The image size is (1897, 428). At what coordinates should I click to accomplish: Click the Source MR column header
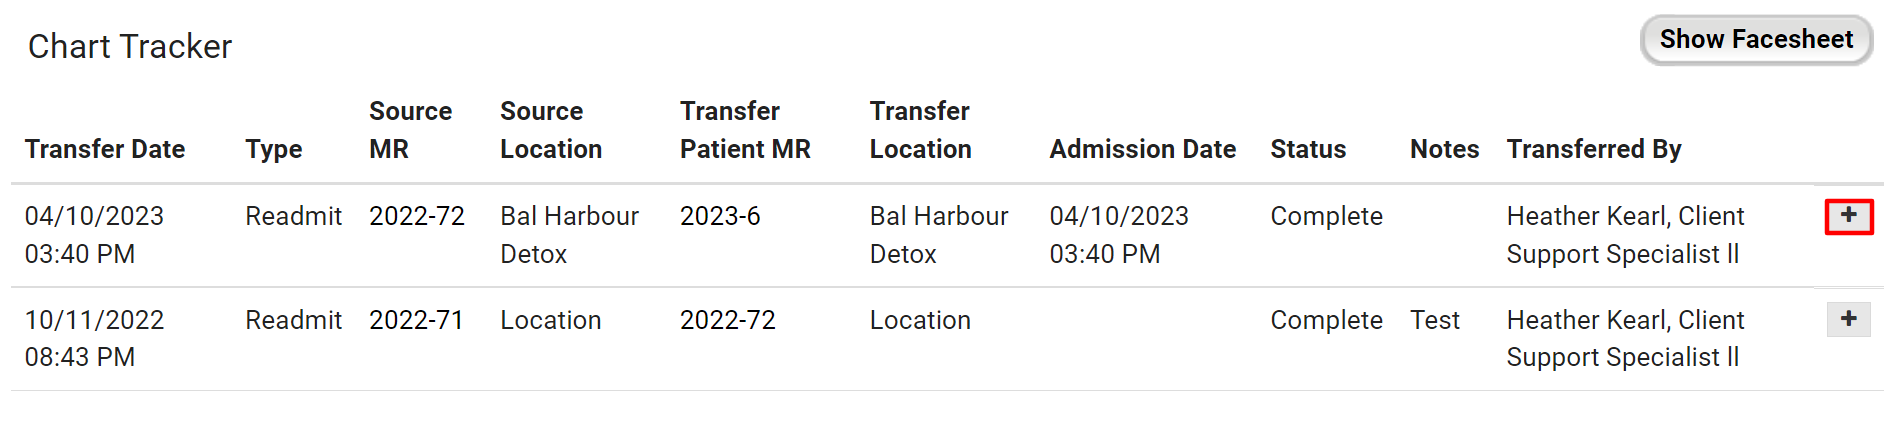click(x=410, y=130)
